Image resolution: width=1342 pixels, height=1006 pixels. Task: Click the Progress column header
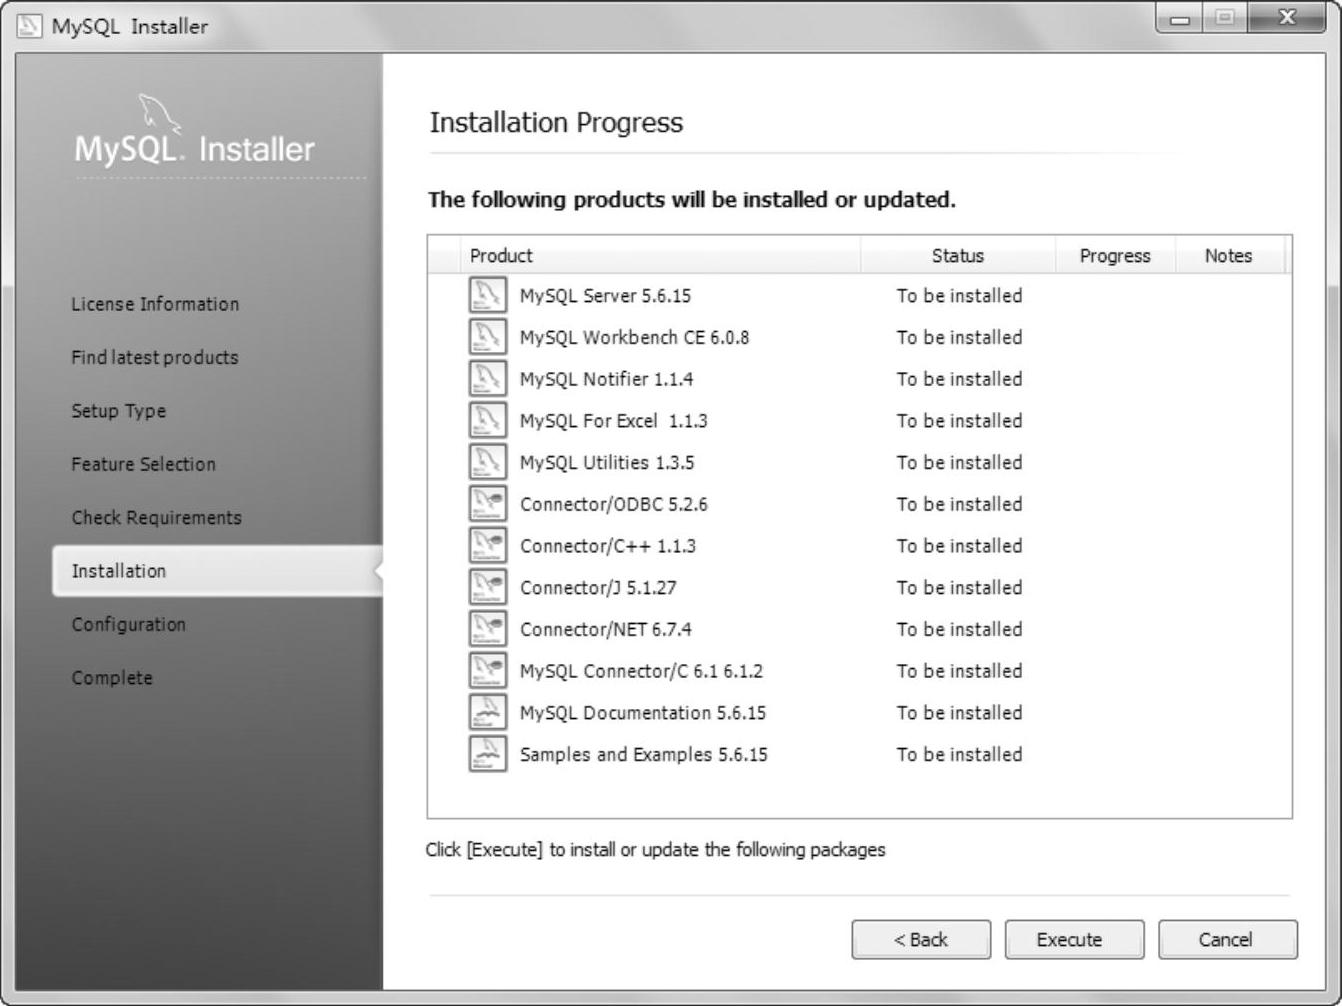point(1115,256)
